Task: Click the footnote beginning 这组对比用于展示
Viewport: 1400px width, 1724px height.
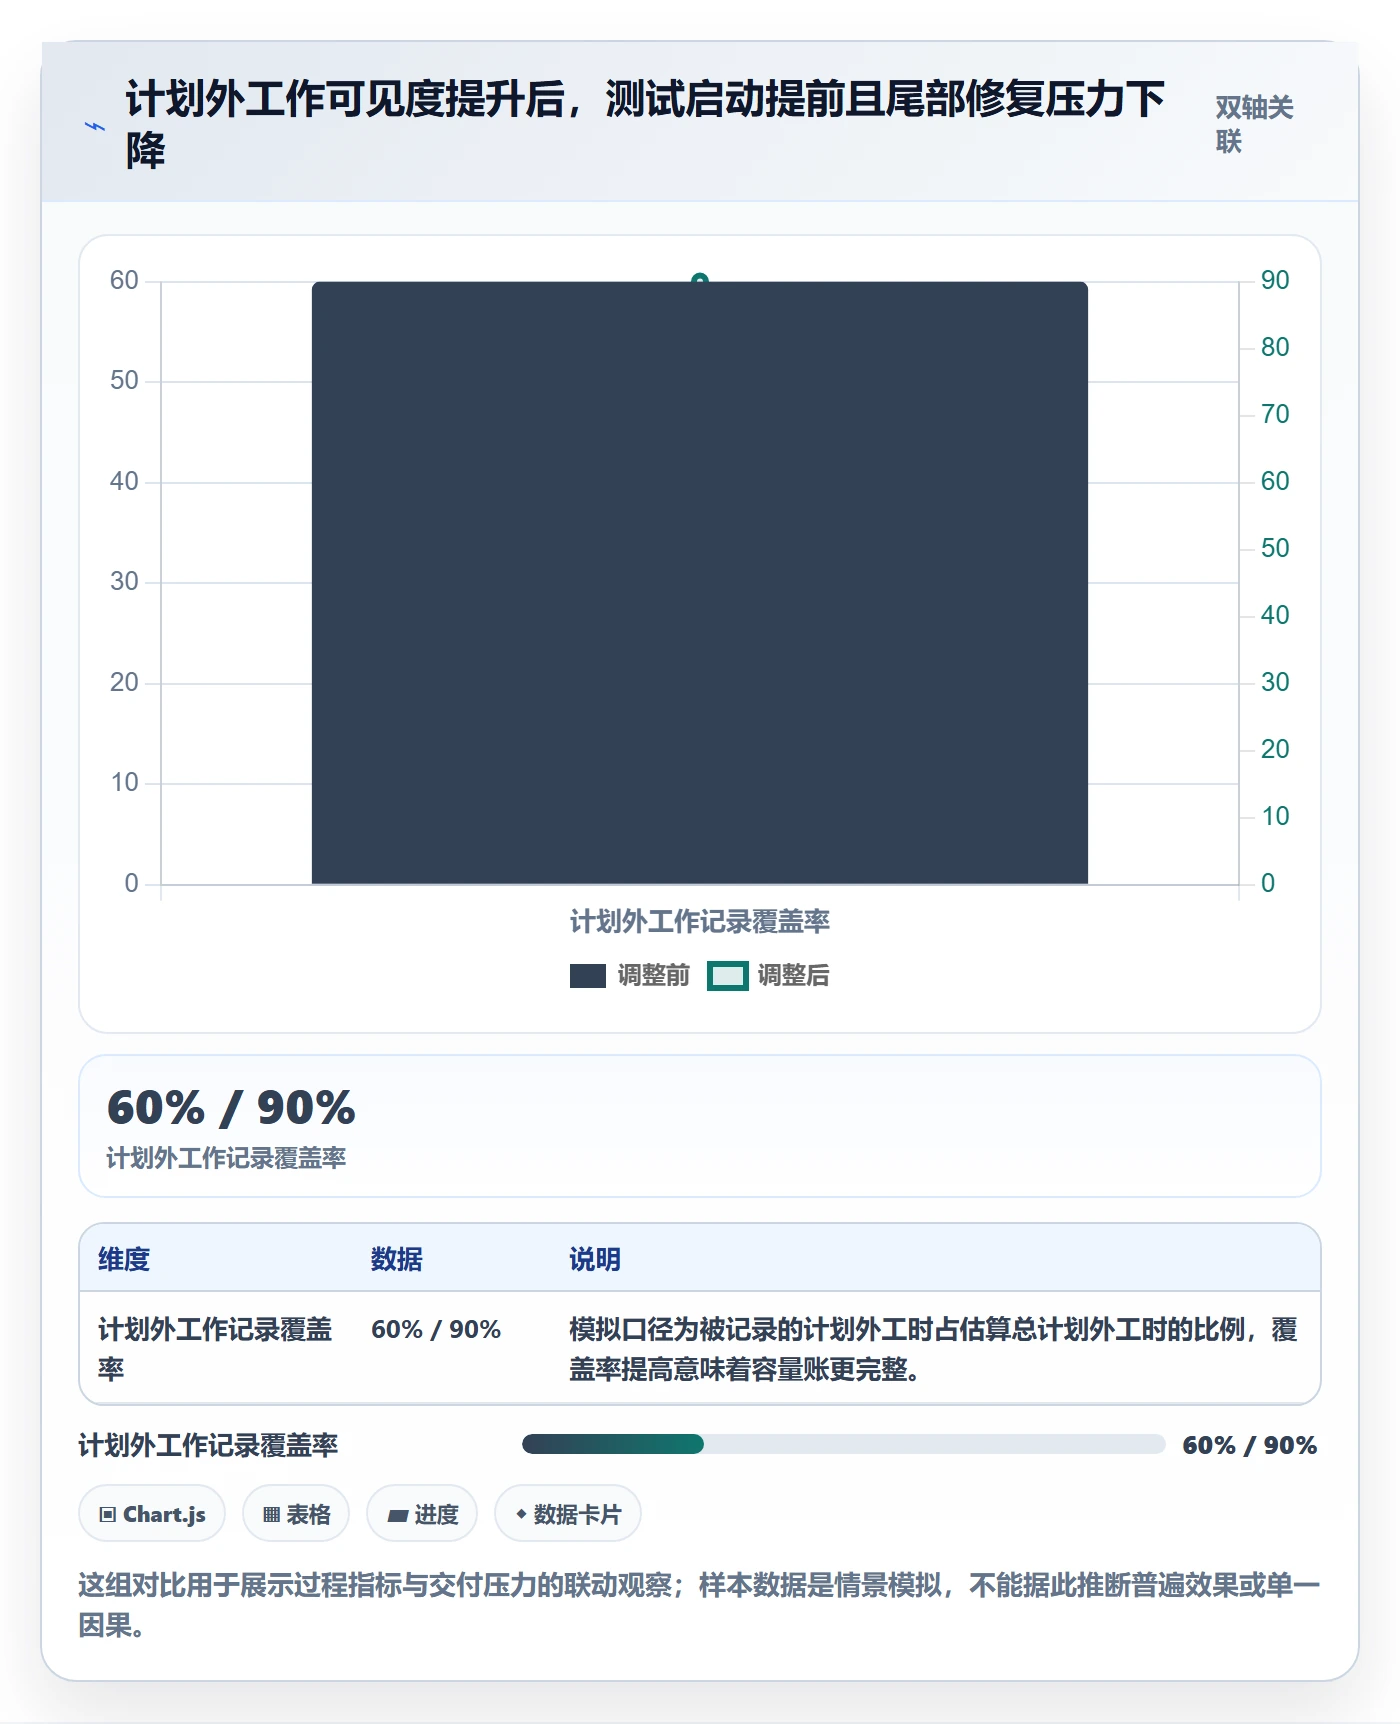Action: 699,1605
